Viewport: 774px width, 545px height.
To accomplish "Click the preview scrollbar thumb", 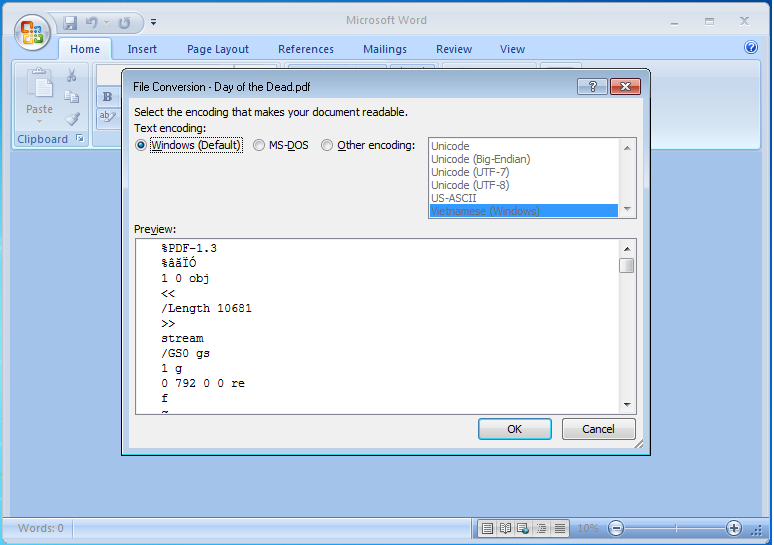I will [627, 266].
